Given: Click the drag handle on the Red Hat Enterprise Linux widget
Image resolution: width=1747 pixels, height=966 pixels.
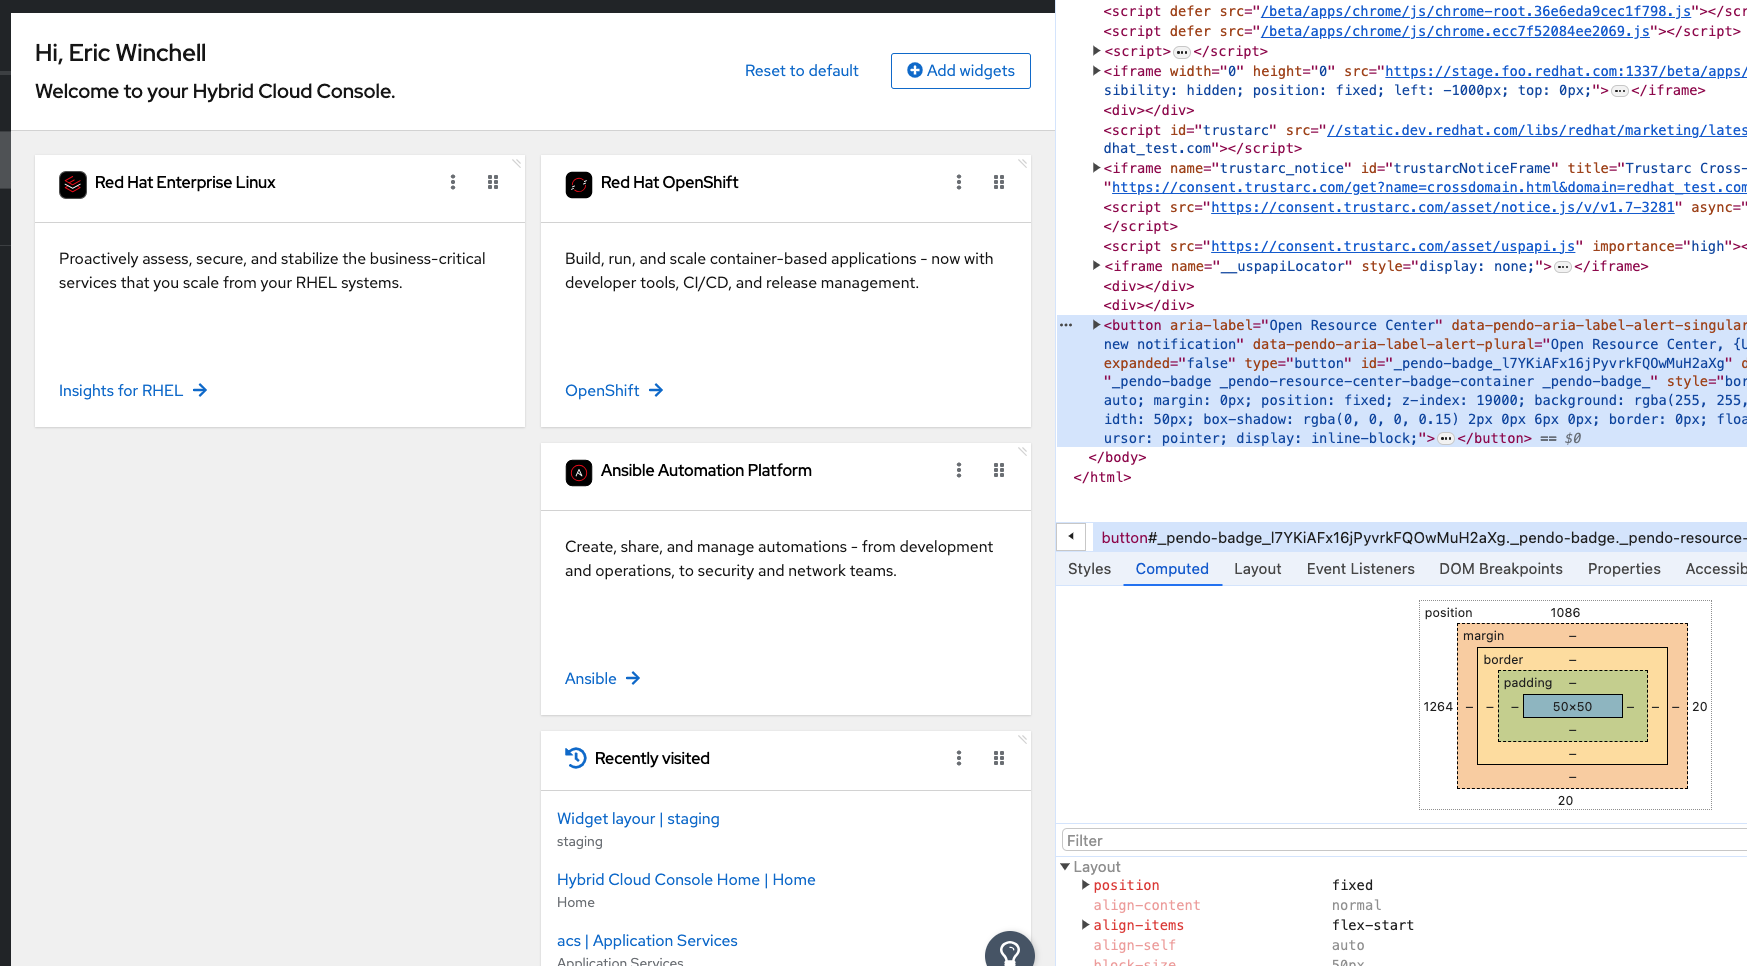Looking at the screenshot, I should (x=493, y=182).
